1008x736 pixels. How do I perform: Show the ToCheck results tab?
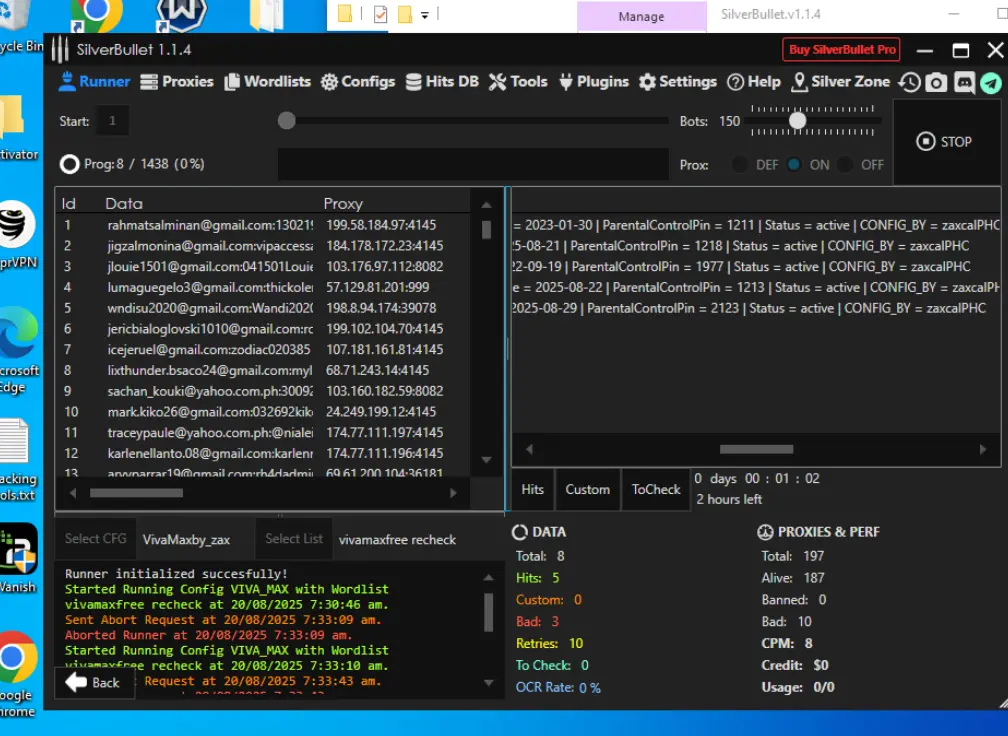tap(656, 489)
